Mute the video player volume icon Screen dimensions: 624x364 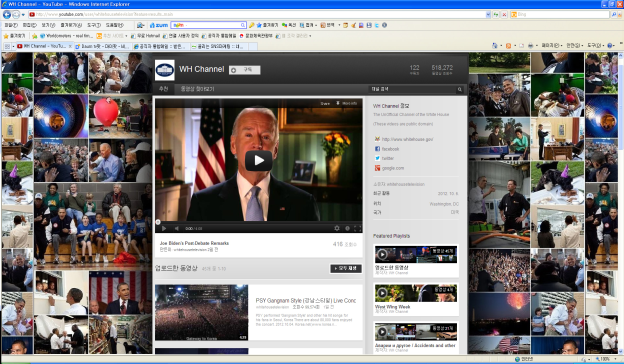click(x=176, y=228)
